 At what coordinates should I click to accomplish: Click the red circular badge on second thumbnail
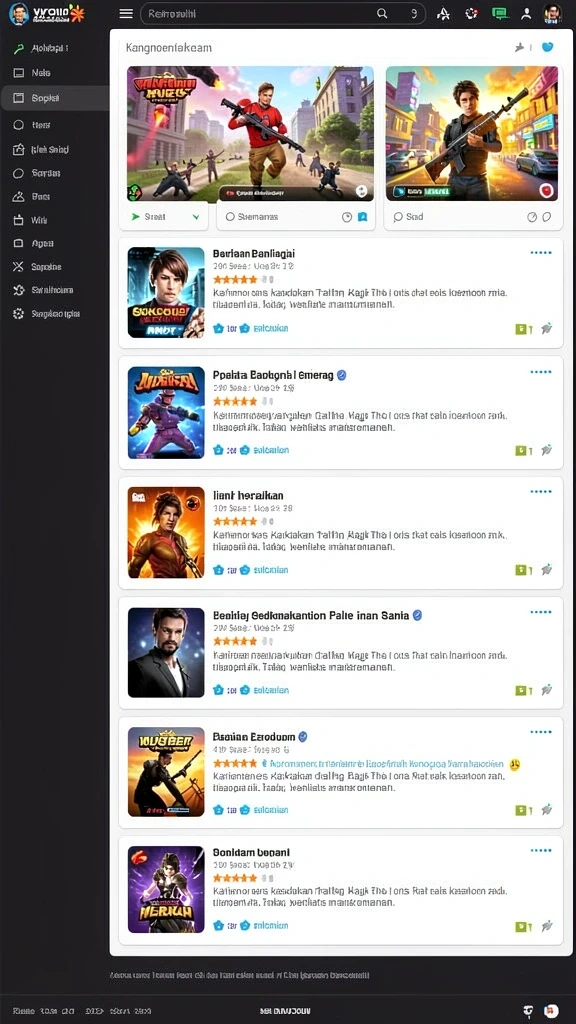(x=547, y=191)
